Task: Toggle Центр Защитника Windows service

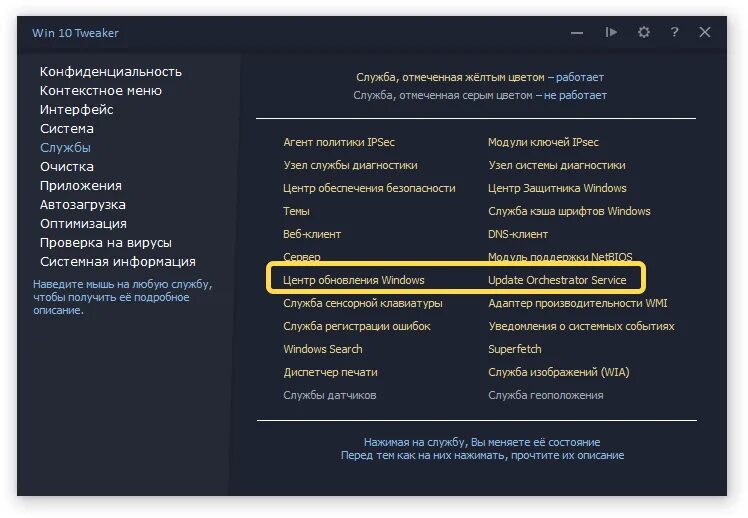Action: pyautogui.click(x=557, y=188)
